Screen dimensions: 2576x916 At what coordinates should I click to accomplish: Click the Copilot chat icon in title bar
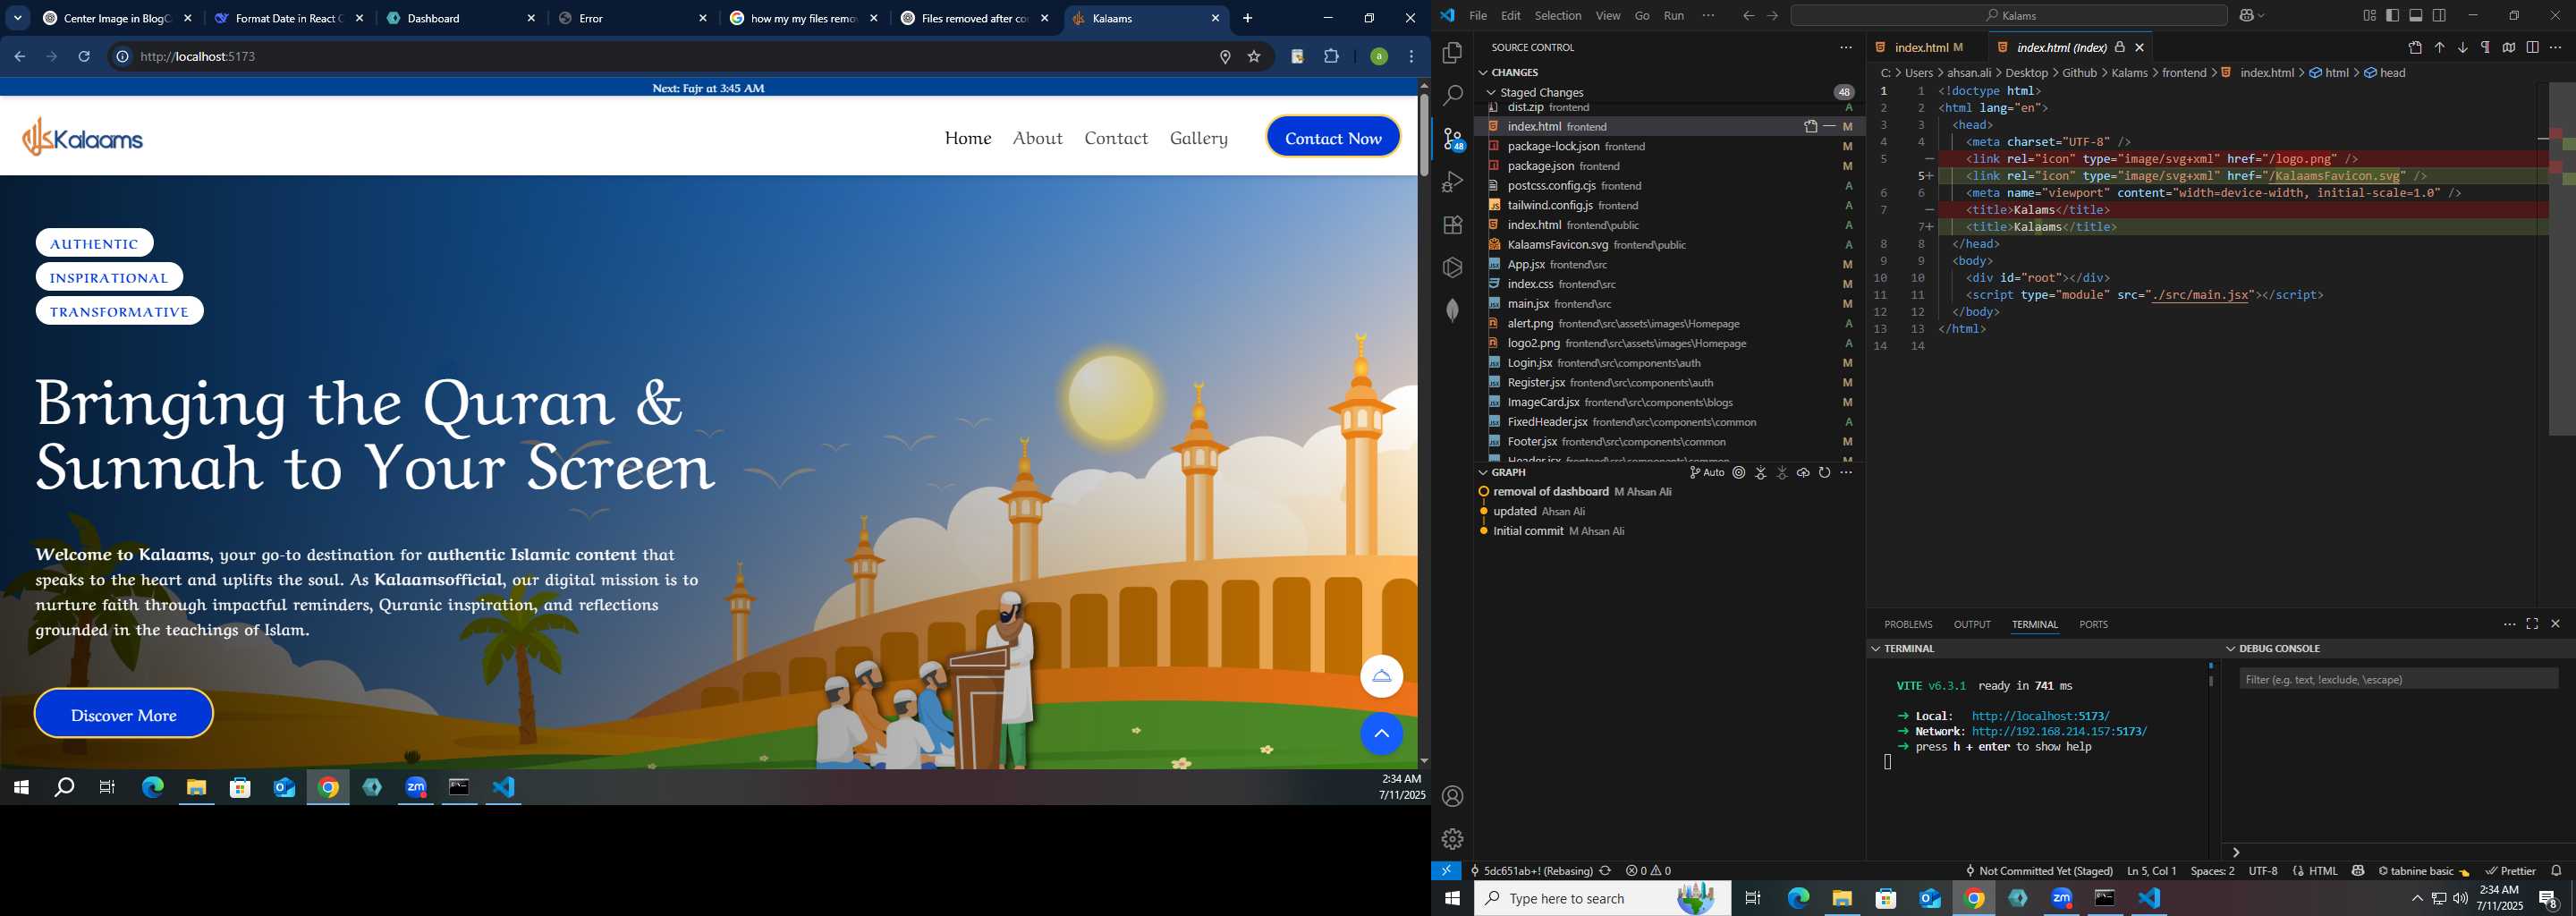pyautogui.click(x=2245, y=15)
